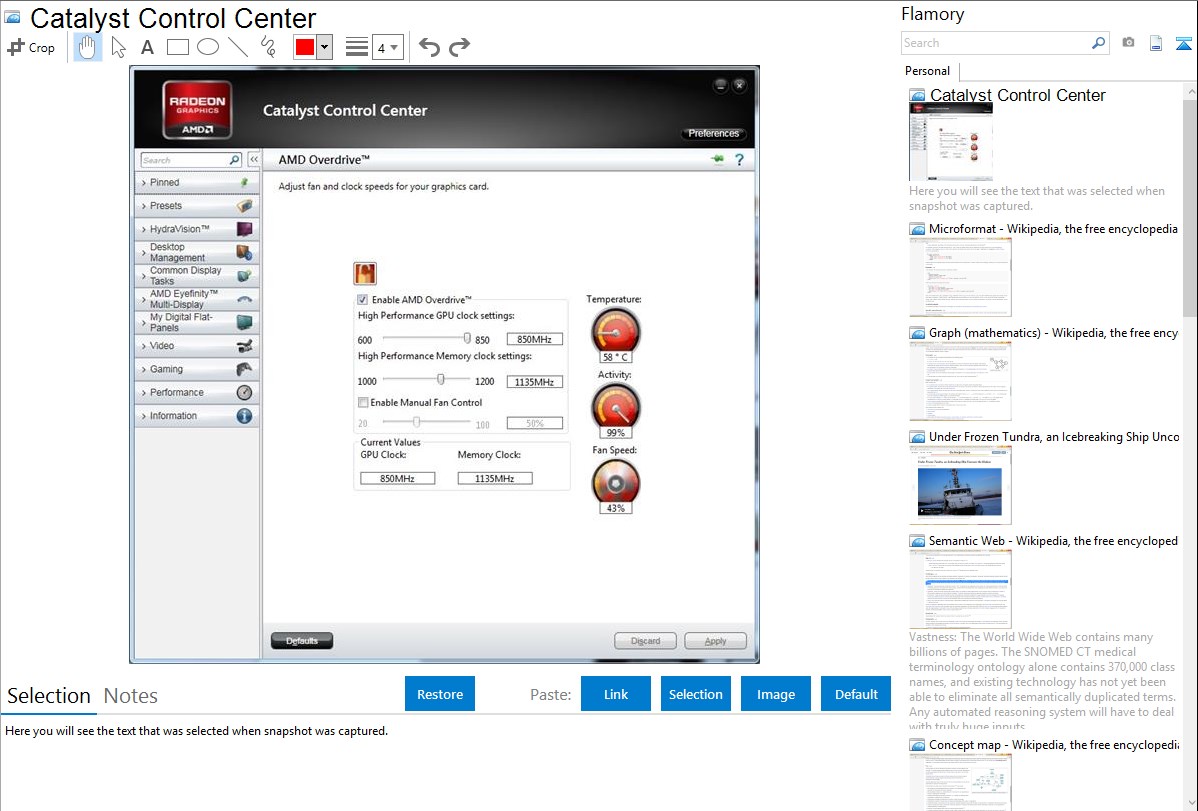1198x811 pixels.
Task: Toggle Enable AMD Overdrive checkbox
Action: point(362,300)
